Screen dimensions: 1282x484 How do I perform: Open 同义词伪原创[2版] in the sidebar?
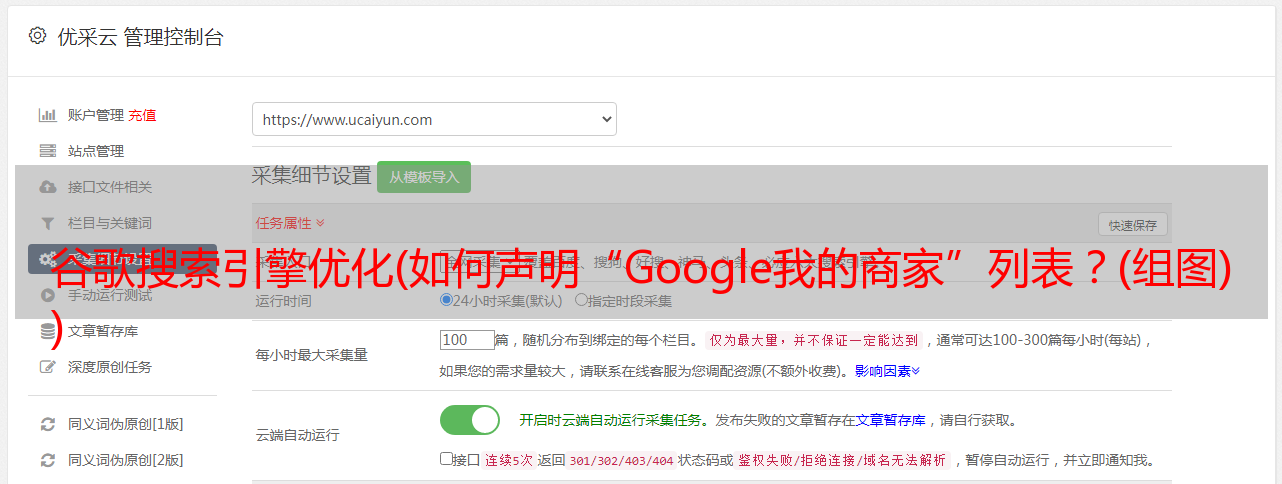[x=126, y=460]
